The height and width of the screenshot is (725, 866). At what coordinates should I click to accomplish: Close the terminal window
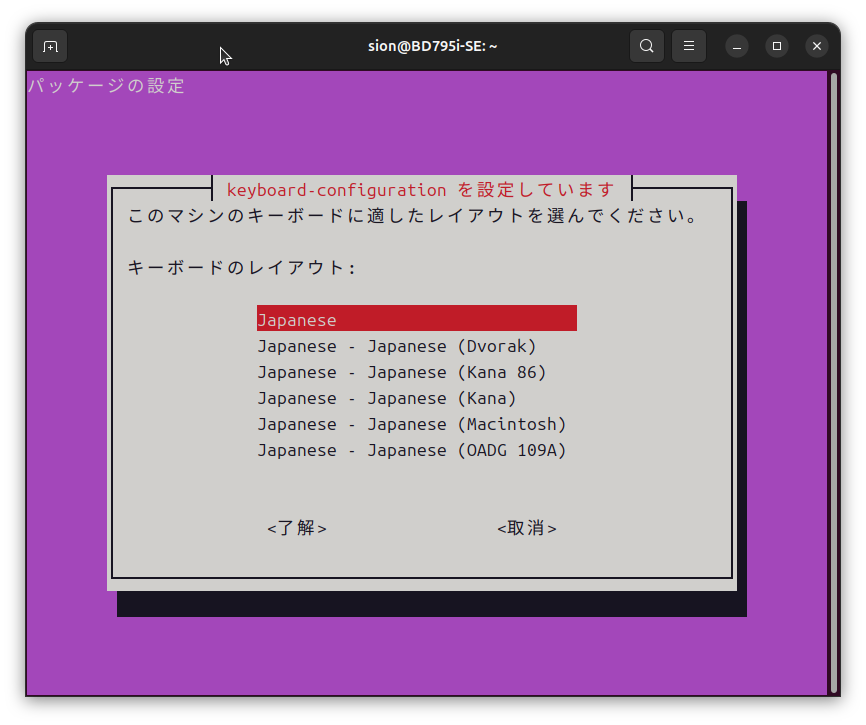pyautogui.click(x=817, y=46)
